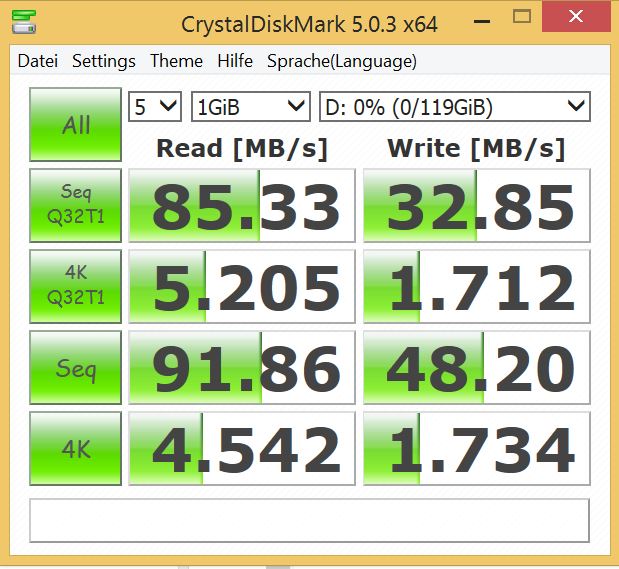The height and width of the screenshot is (569, 619).
Task: Expand the D: drive selection dropdown
Action: pos(454,106)
